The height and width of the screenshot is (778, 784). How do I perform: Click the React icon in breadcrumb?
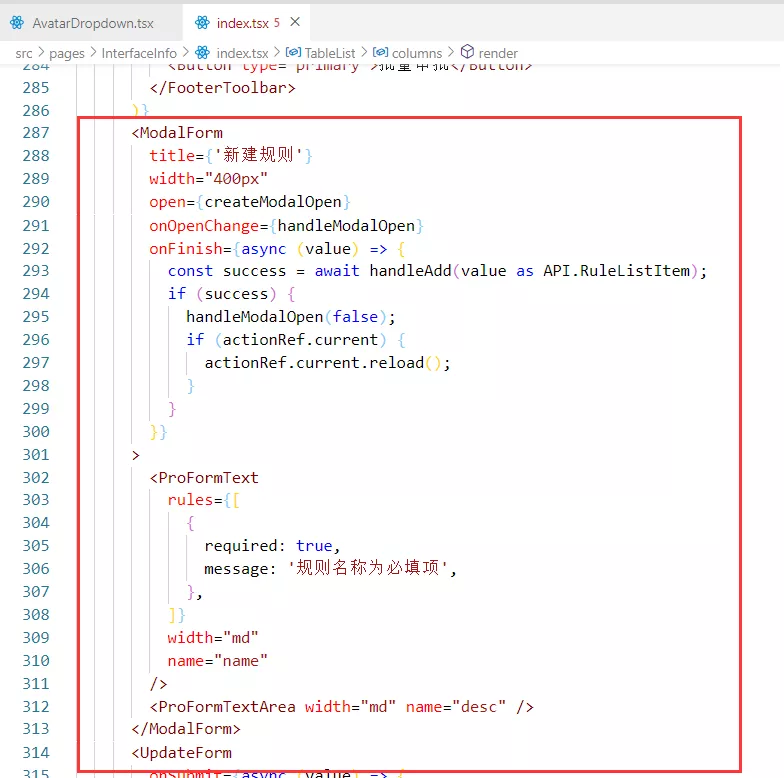[202, 52]
